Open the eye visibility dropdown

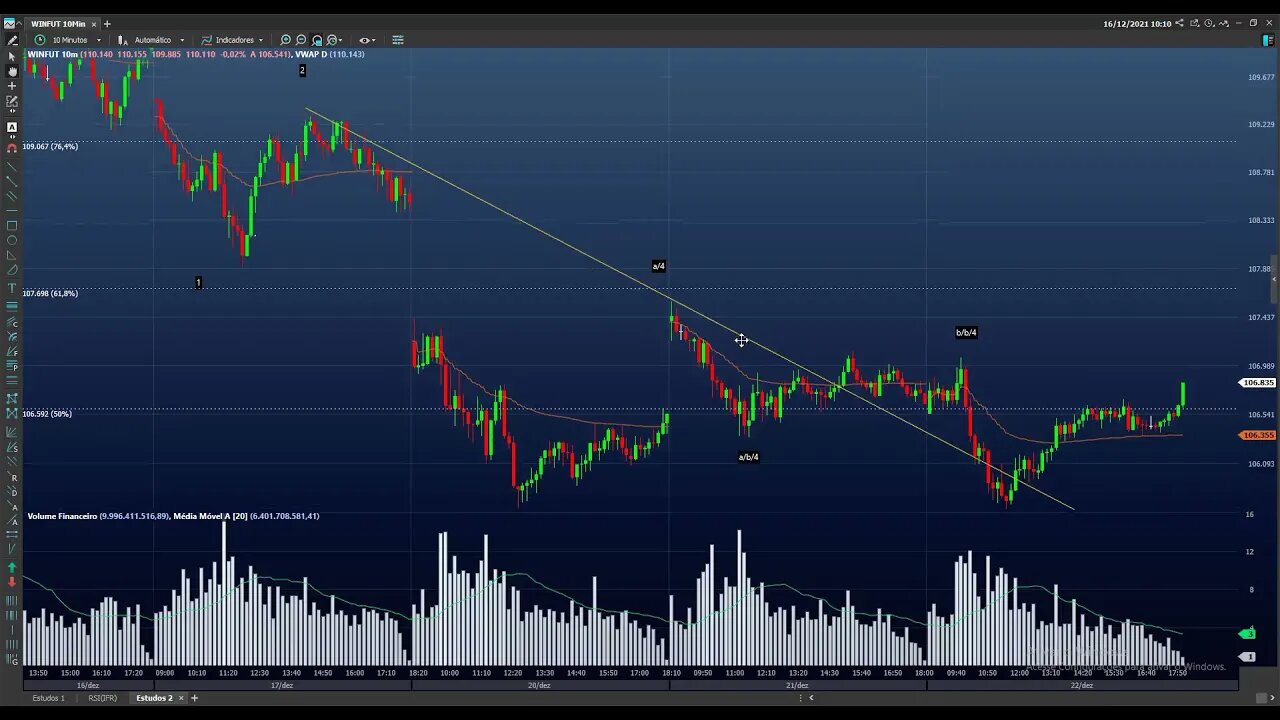click(367, 40)
